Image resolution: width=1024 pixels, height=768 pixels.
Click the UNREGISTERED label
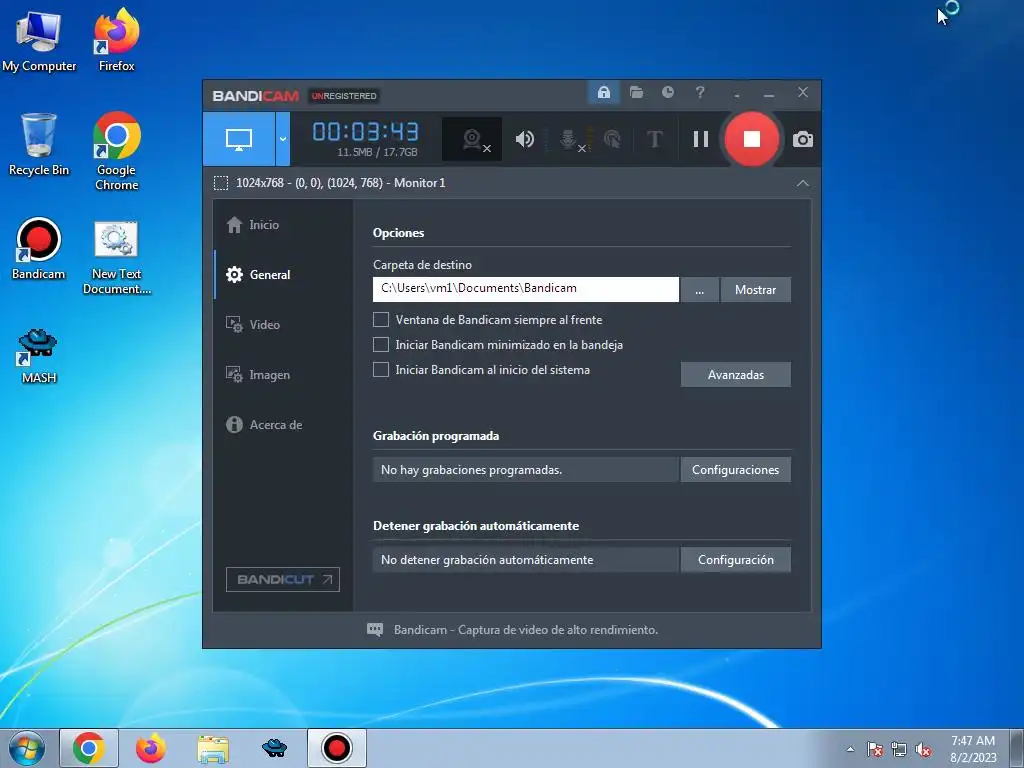tap(344, 96)
